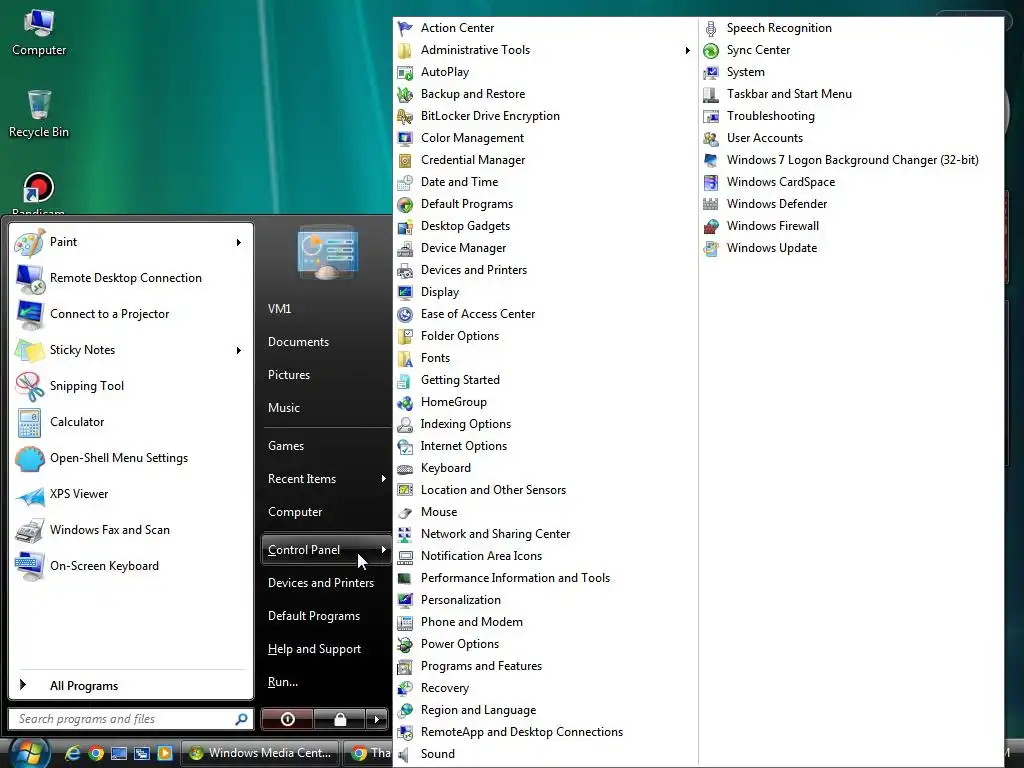The height and width of the screenshot is (768, 1024).
Task: Open Troubleshooting
Action: pyautogui.click(x=771, y=116)
